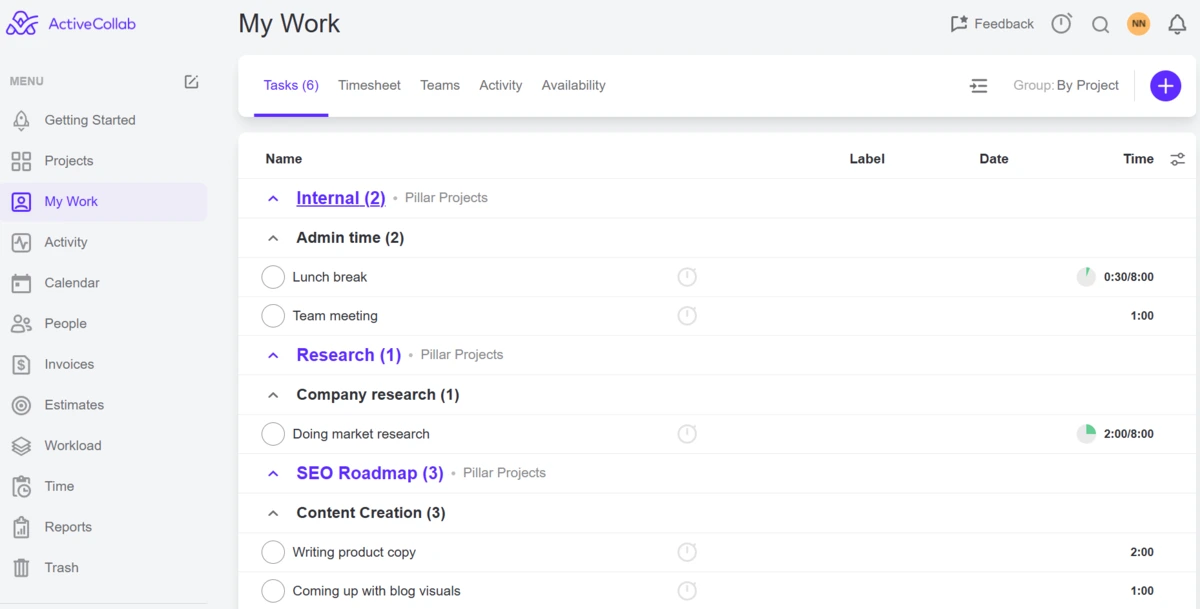Image resolution: width=1200 pixels, height=609 pixels.
Task: Collapse the Company research (1) list
Action: [x=273, y=395]
